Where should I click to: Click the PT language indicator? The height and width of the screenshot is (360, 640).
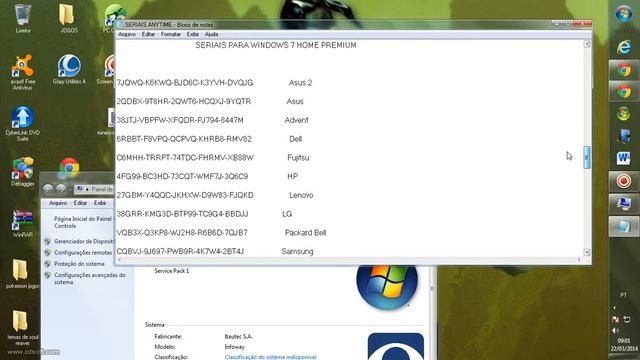pyautogui.click(x=623, y=295)
